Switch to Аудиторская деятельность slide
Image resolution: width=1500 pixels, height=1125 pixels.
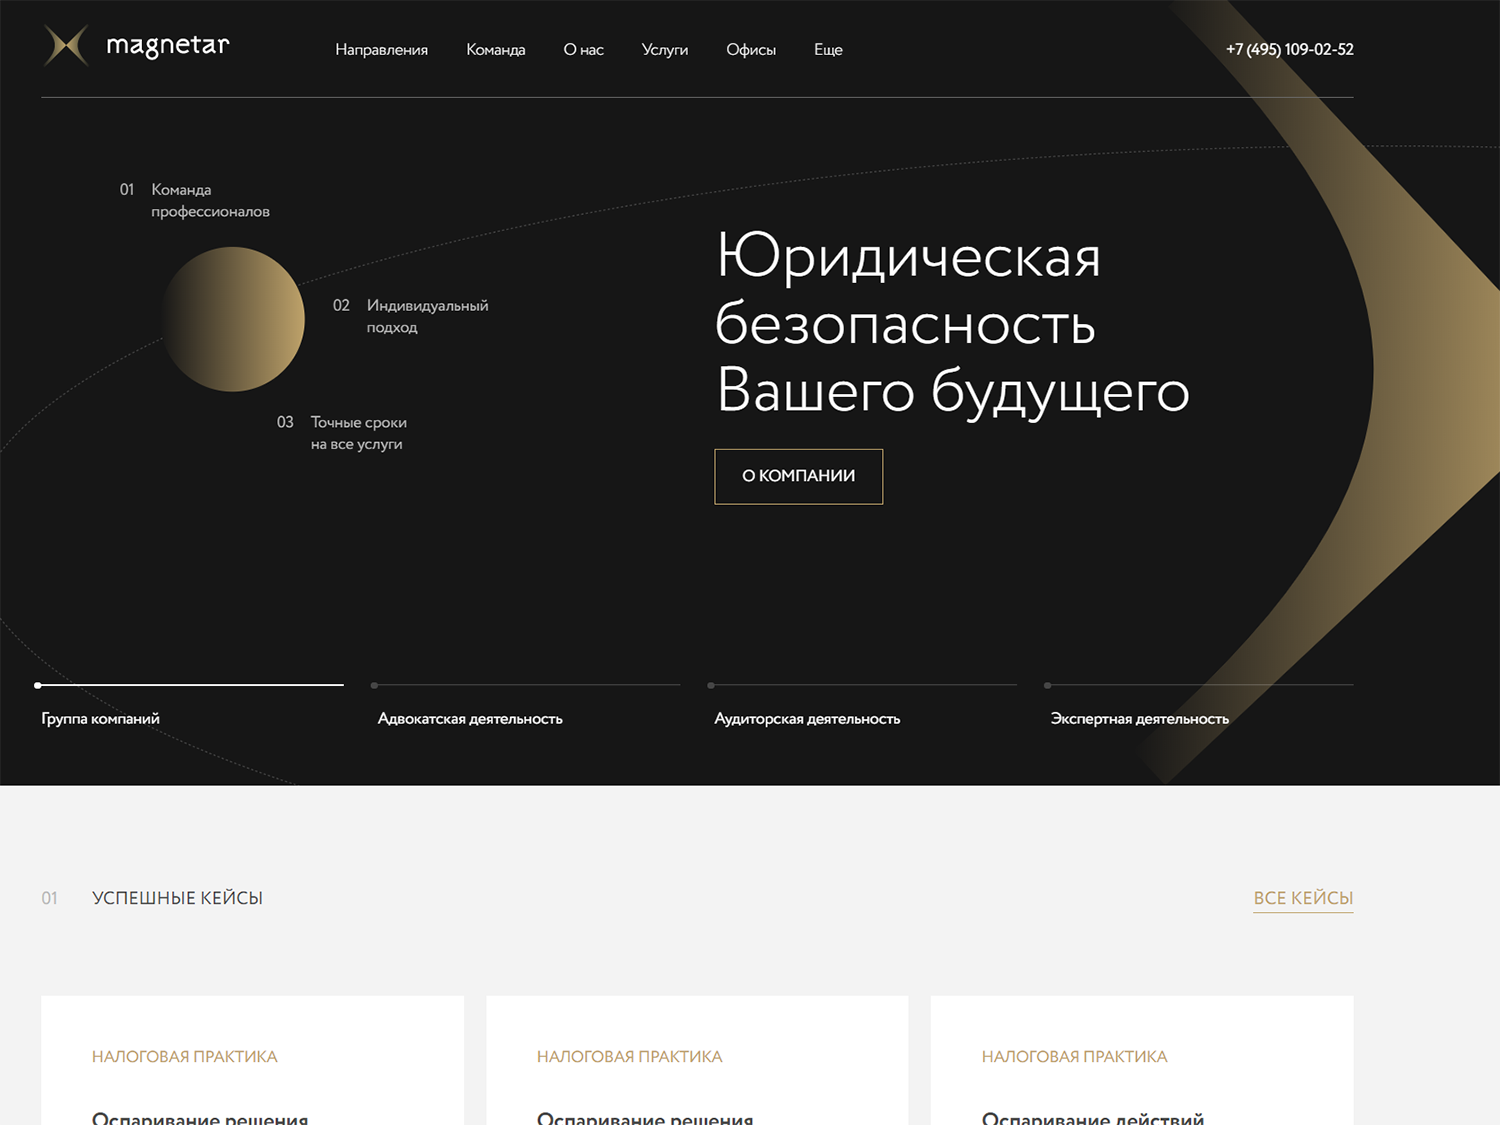(807, 719)
